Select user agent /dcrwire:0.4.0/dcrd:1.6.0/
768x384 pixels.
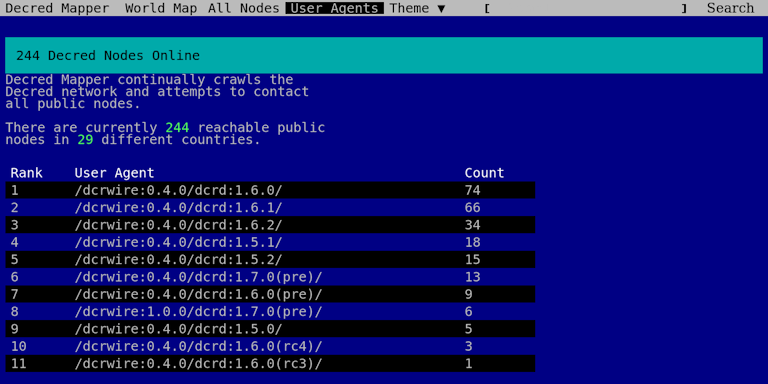[x=178, y=190]
